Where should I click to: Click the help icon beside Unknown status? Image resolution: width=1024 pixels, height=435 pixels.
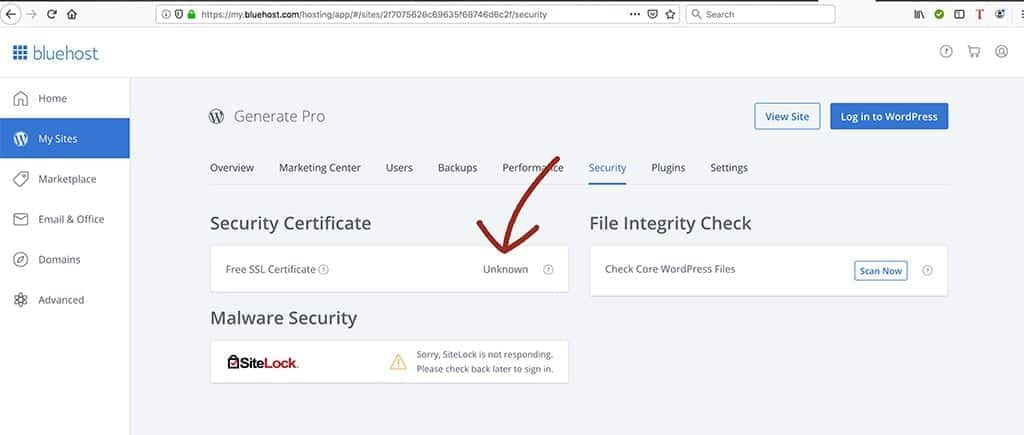click(x=548, y=270)
